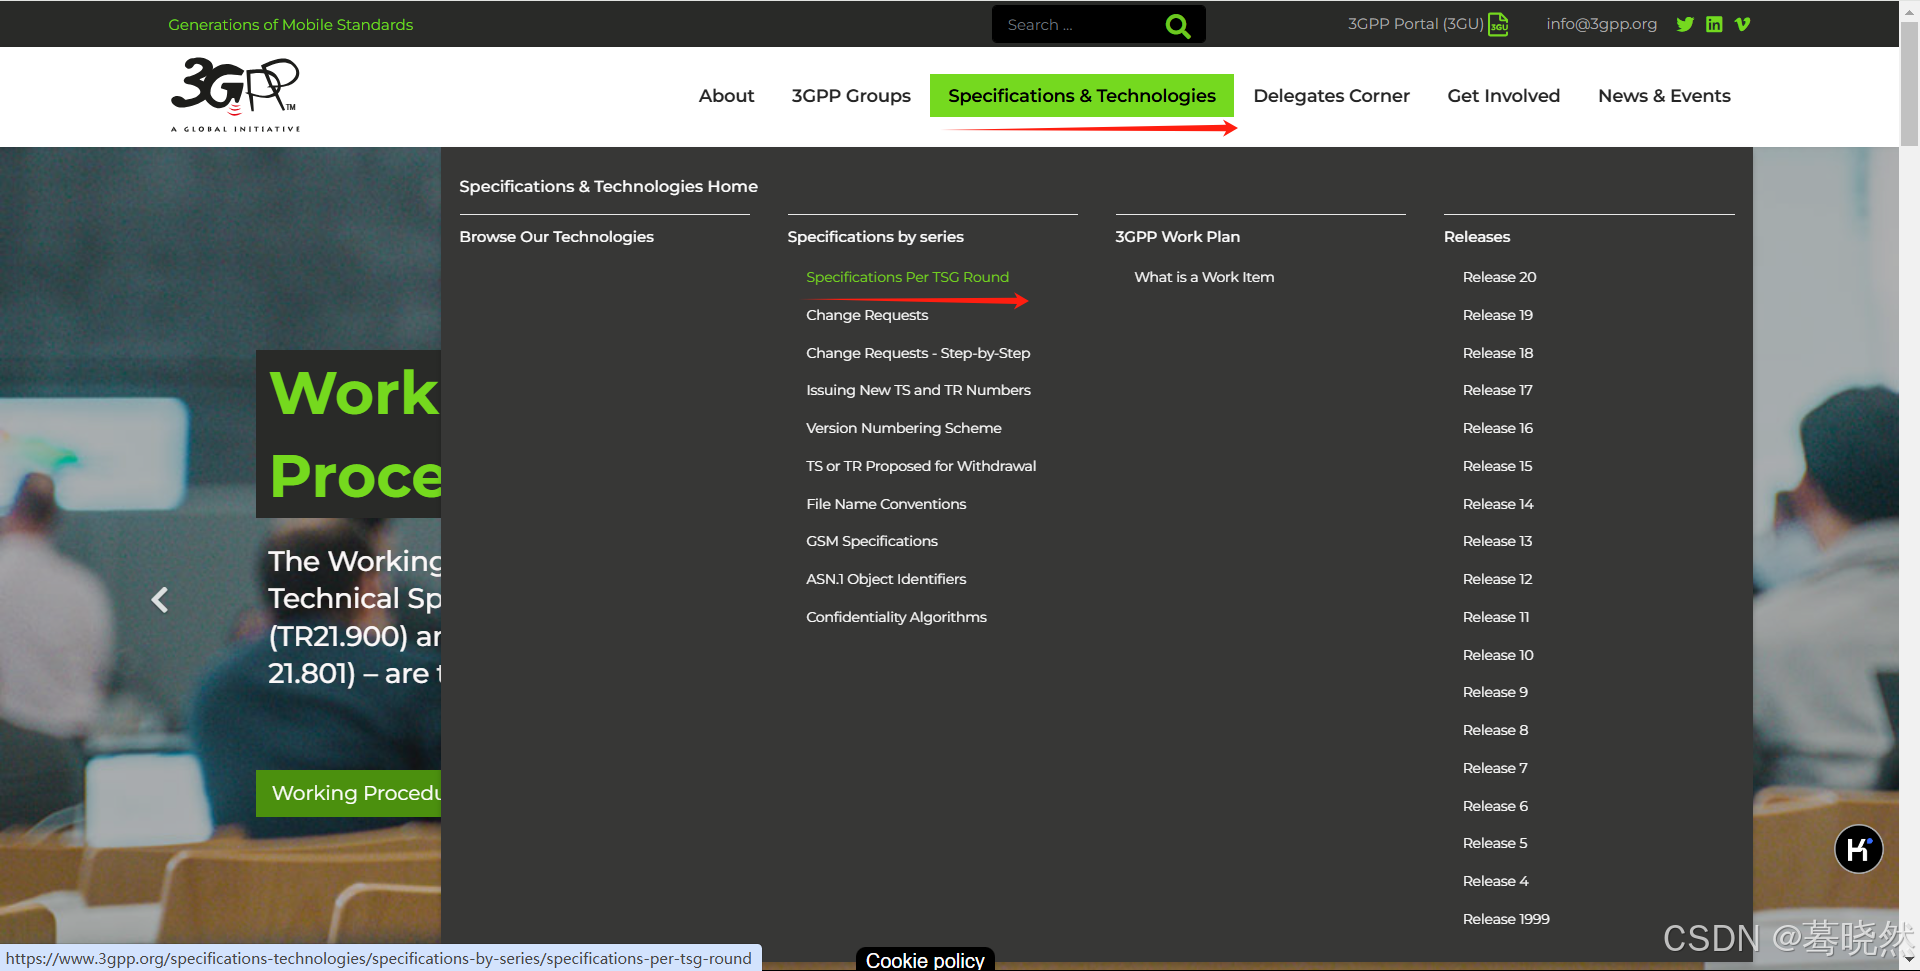Open the 3GPP Groups menu
The image size is (1920, 971).
coord(851,96)
